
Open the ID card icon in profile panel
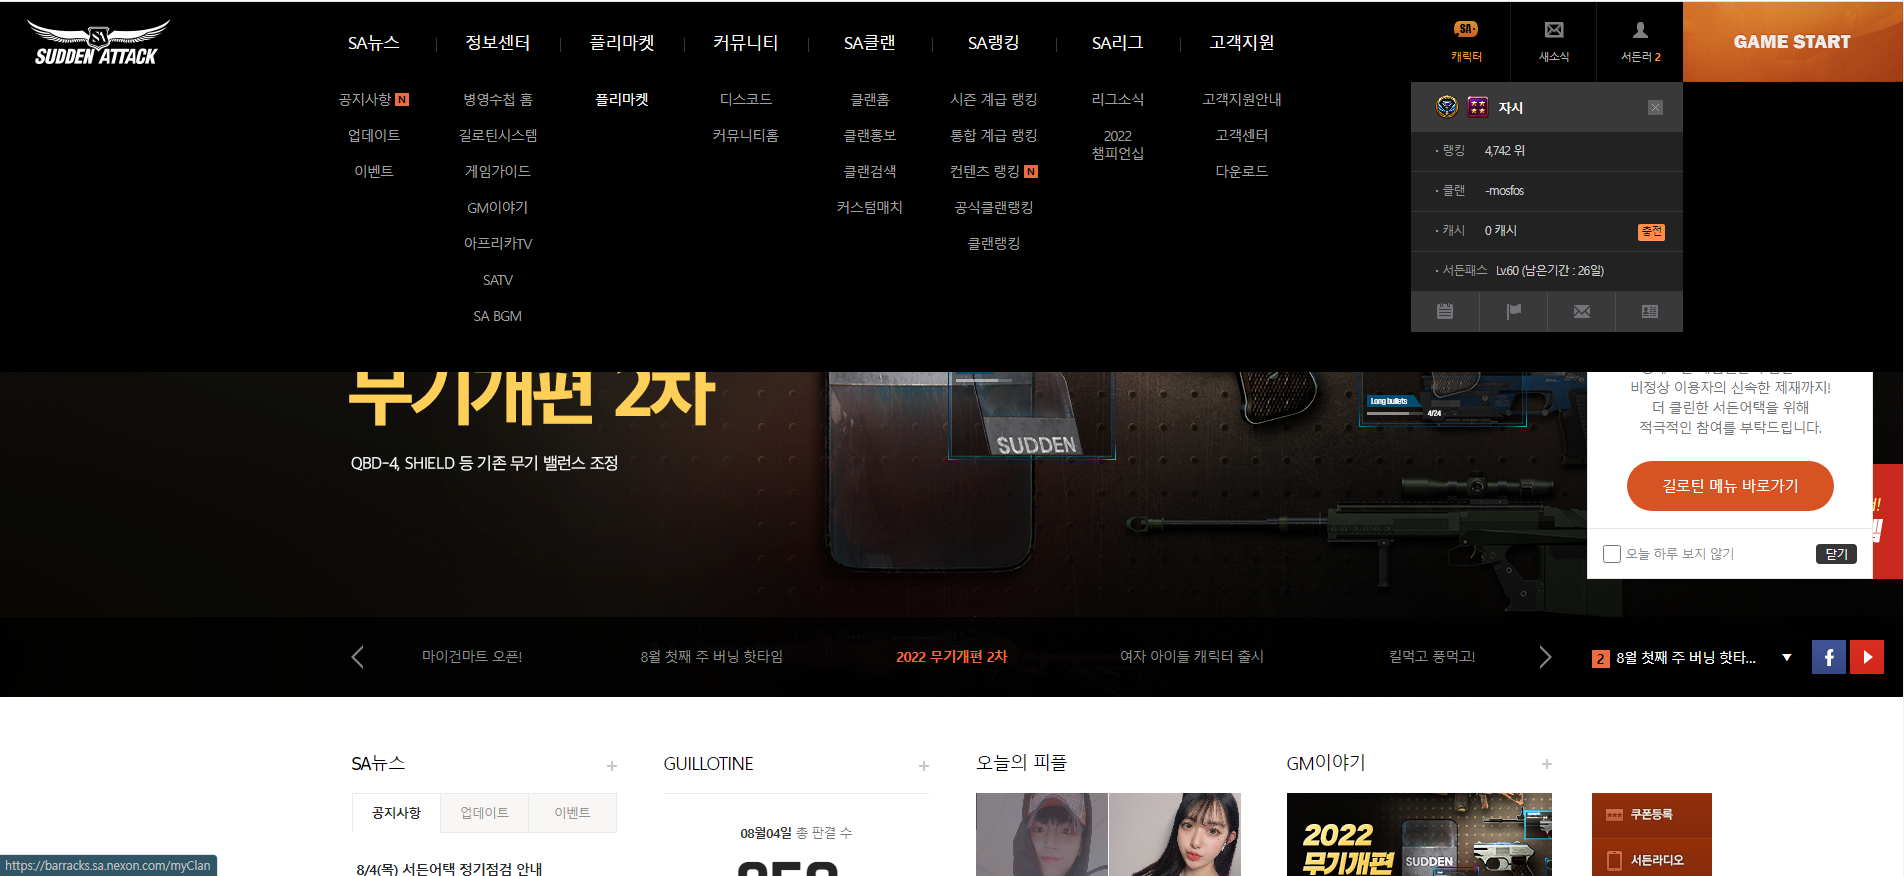pyautogui.click(x=1649, y=312)
